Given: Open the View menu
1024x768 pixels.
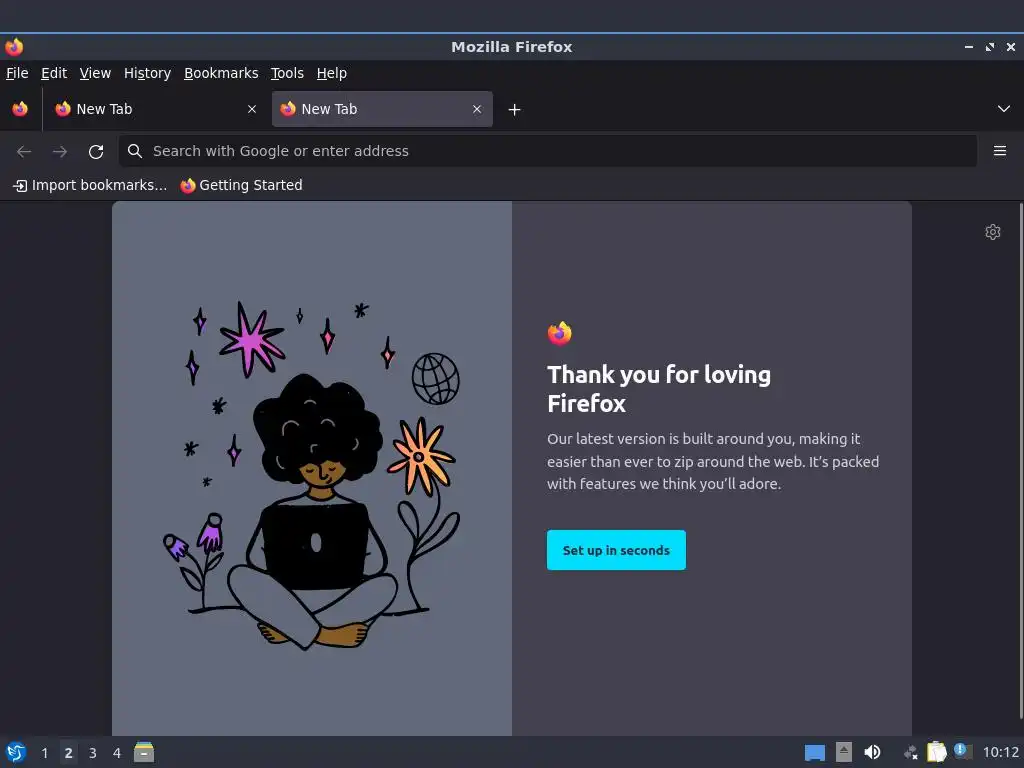Looking at the screenshot, I should [95, 73].
